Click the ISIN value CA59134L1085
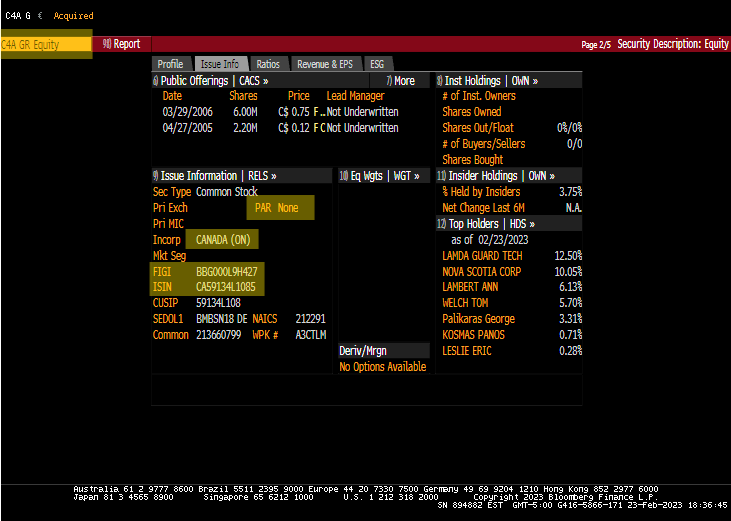The height and width of the screenshot is (521, 731). pyautogui.click(x=226, y=287)
